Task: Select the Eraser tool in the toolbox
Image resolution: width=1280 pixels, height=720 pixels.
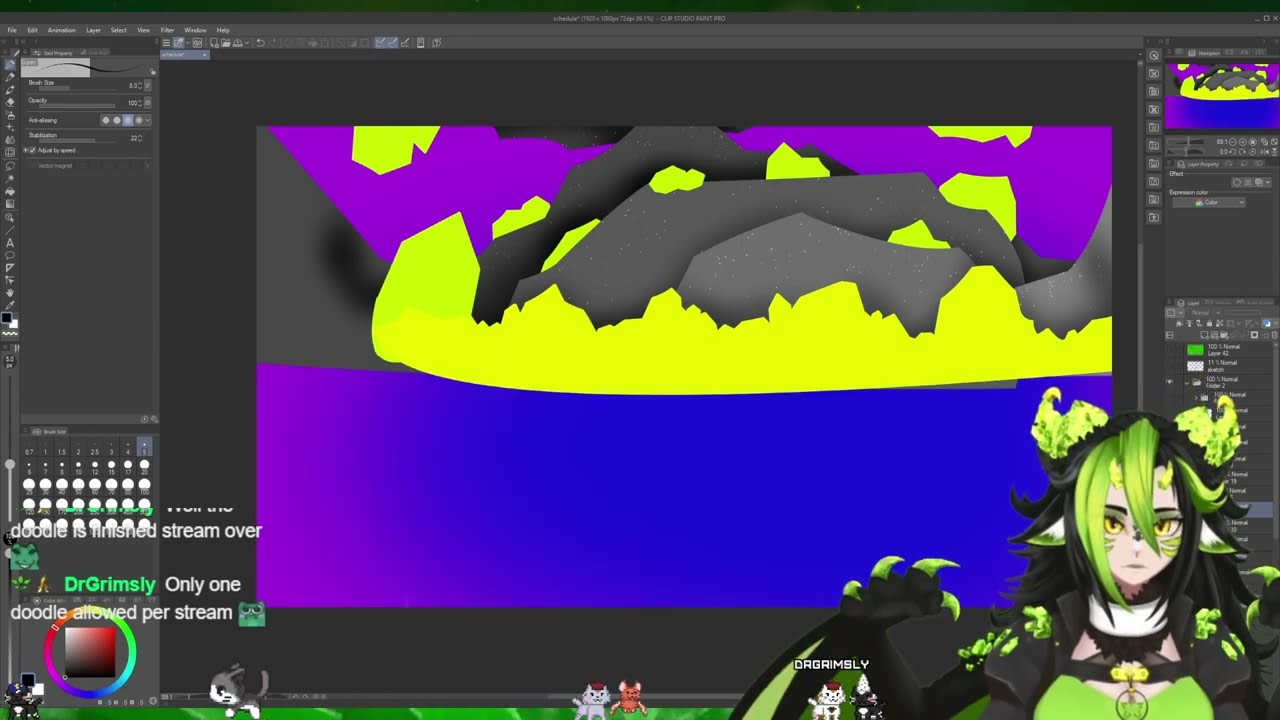Action: point(10,103)
